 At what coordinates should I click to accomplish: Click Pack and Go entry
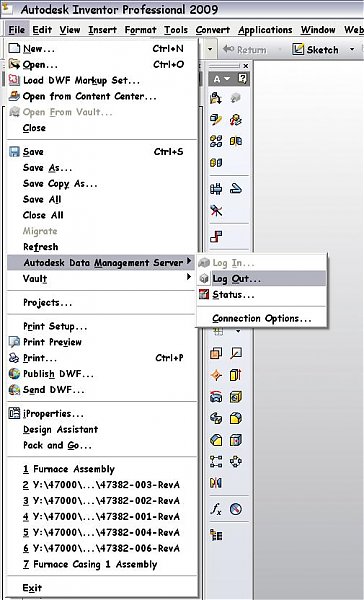click(x=57, y=445)
